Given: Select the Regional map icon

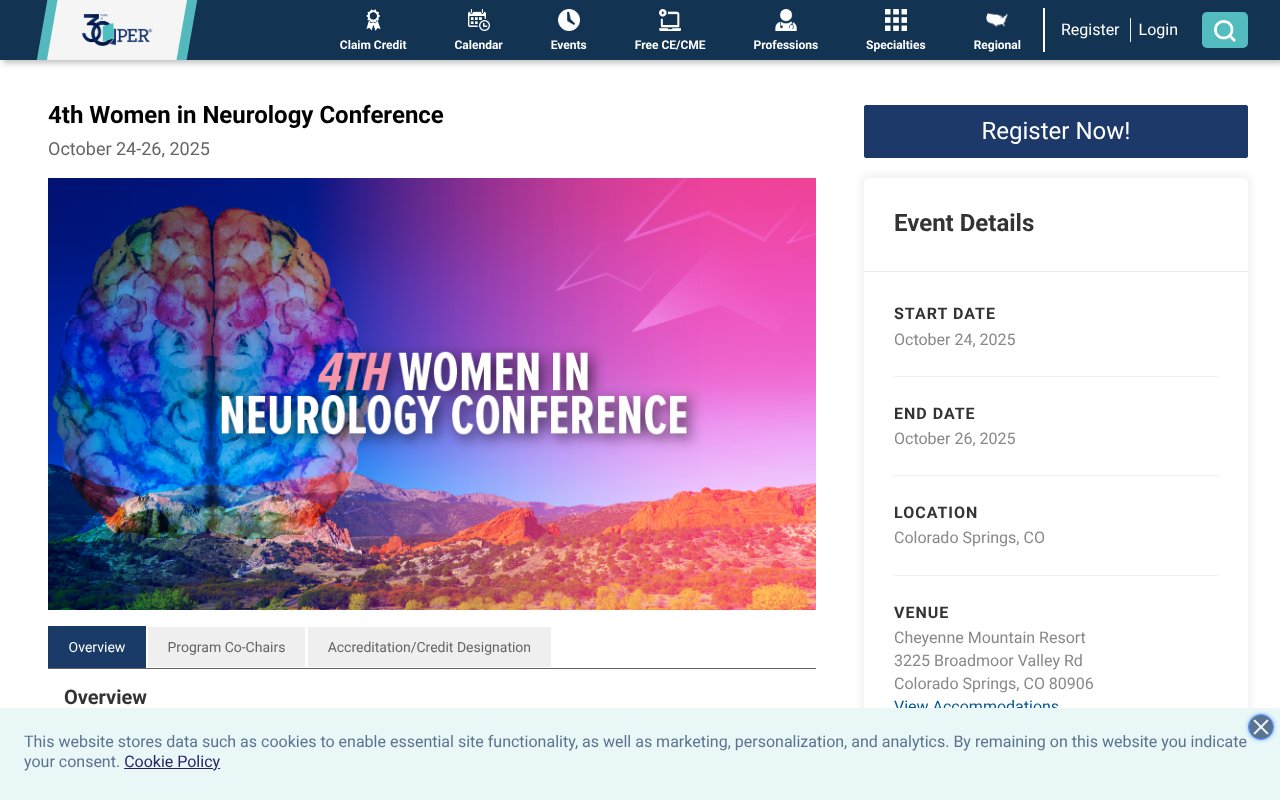Looking at the screenshot, I should click(996, 20).
